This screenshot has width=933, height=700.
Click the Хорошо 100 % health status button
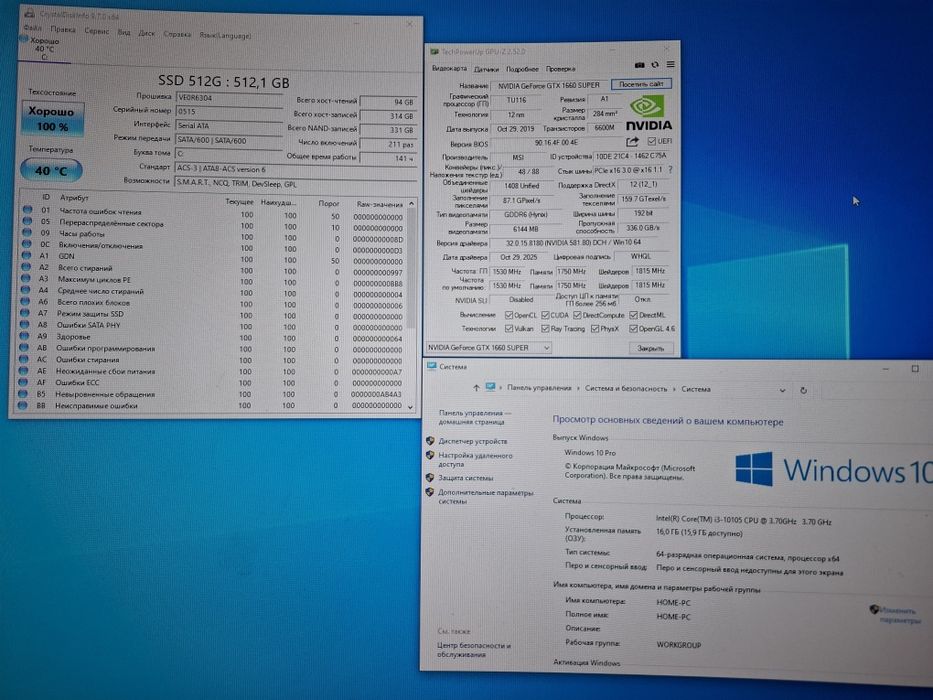click(x=52, y=118)
